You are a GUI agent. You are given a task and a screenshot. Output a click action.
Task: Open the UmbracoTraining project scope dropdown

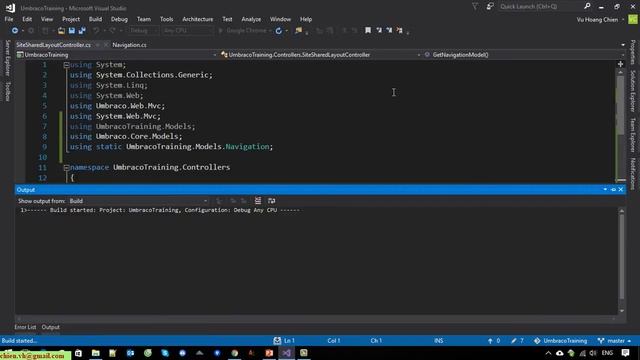(117, 55)
